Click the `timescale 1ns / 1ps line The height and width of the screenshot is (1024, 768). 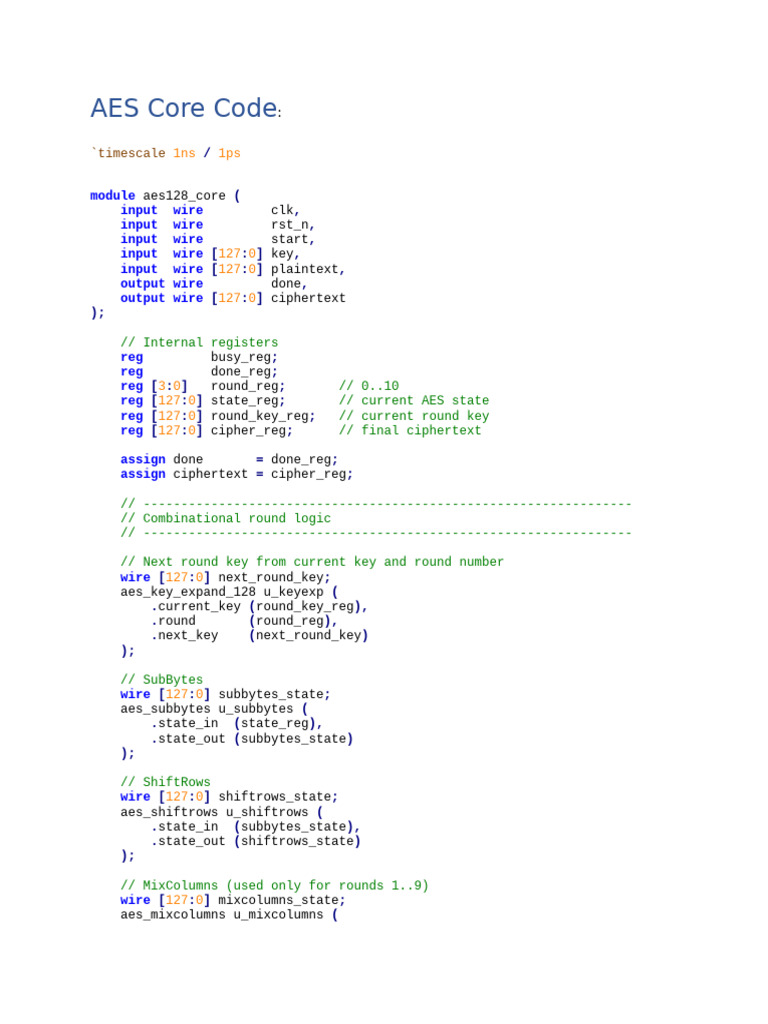pyautogui.click(x=166, y=153)
